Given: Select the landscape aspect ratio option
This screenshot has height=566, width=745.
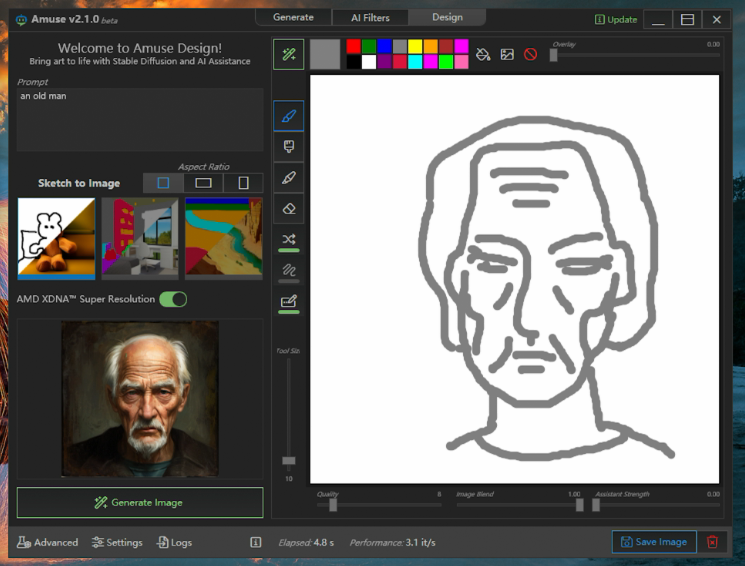Looking at the screenshot, I should 203,183.
